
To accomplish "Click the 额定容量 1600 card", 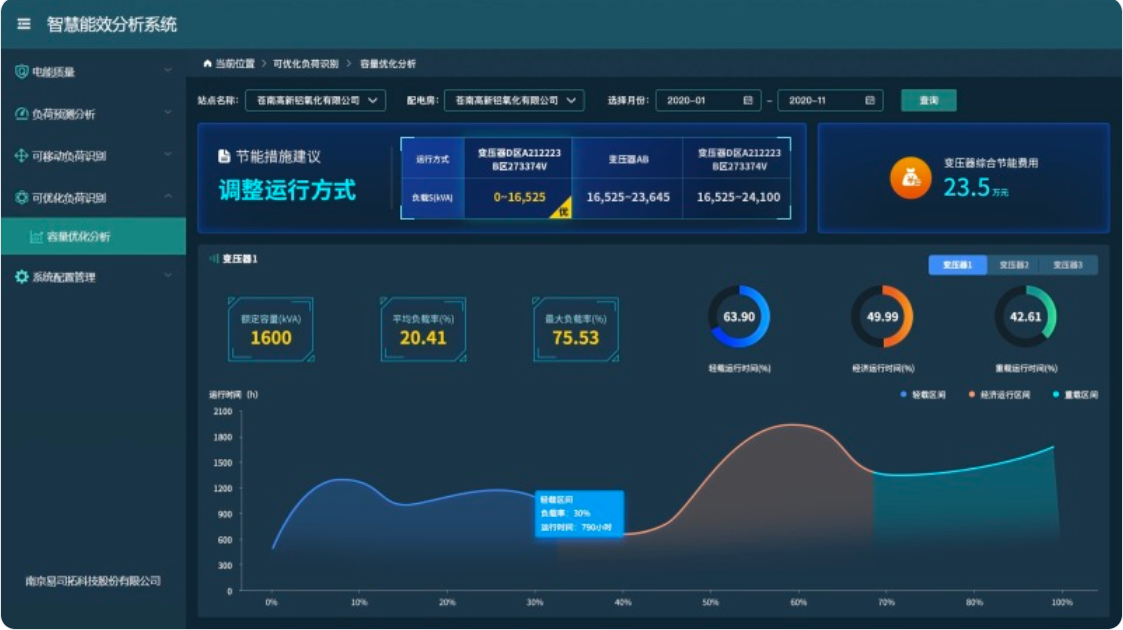I will coord(271,329).
